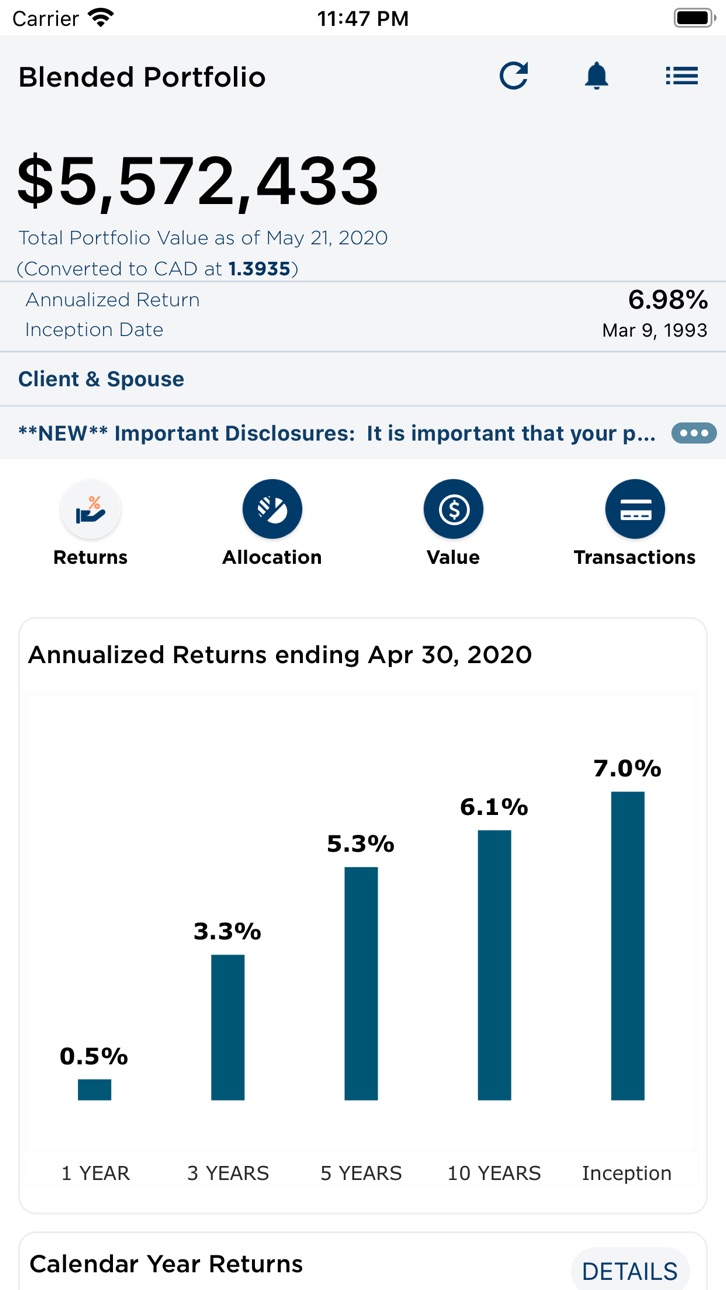726x1290 pixels.
Task: Select the Value dollar icon
Action: [453, 510]
